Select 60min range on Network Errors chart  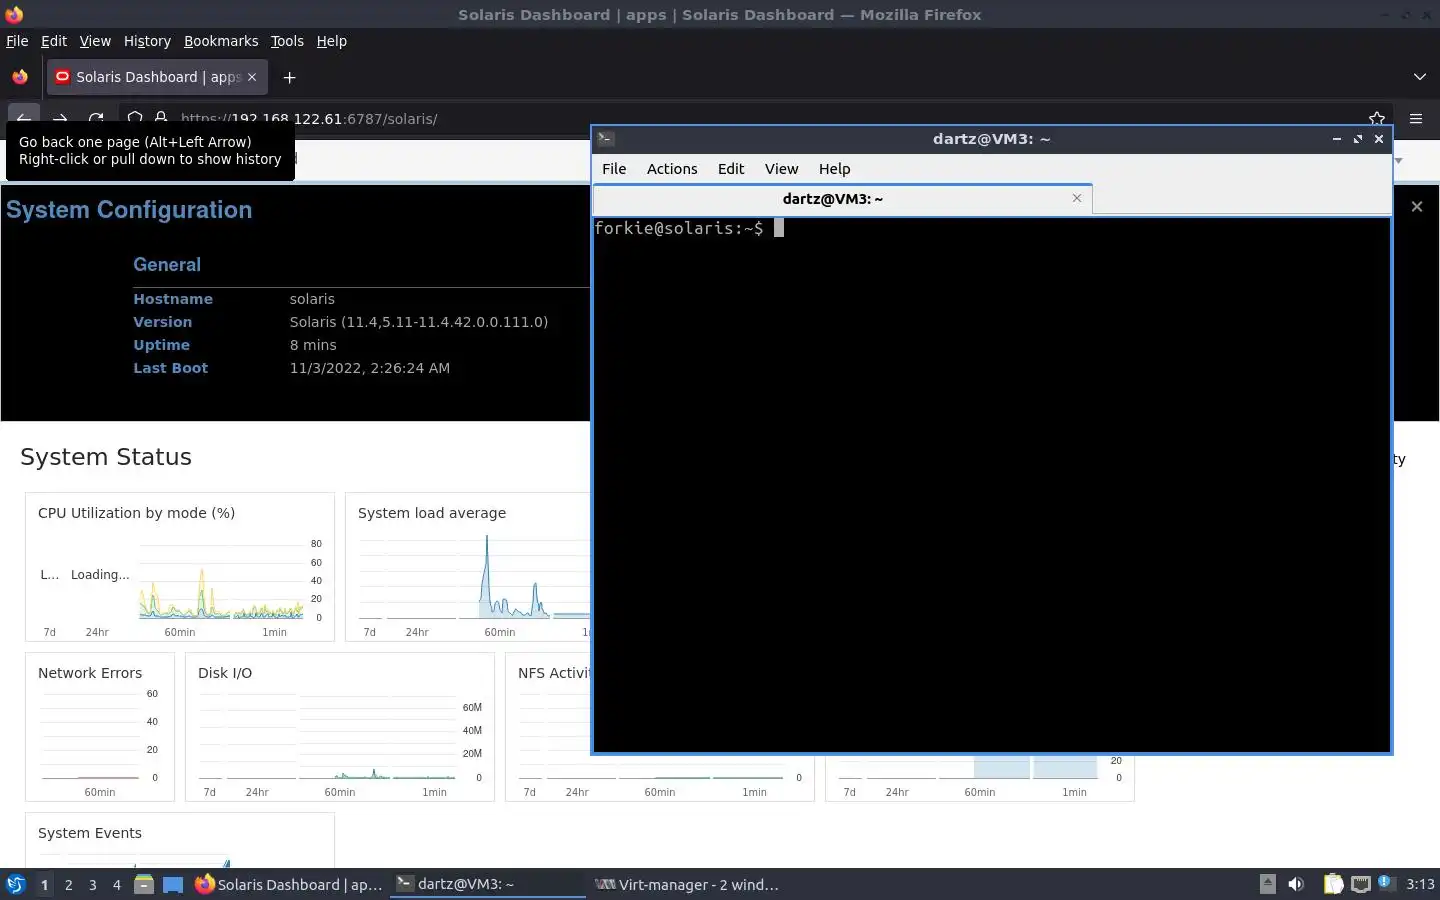(100, 792)
